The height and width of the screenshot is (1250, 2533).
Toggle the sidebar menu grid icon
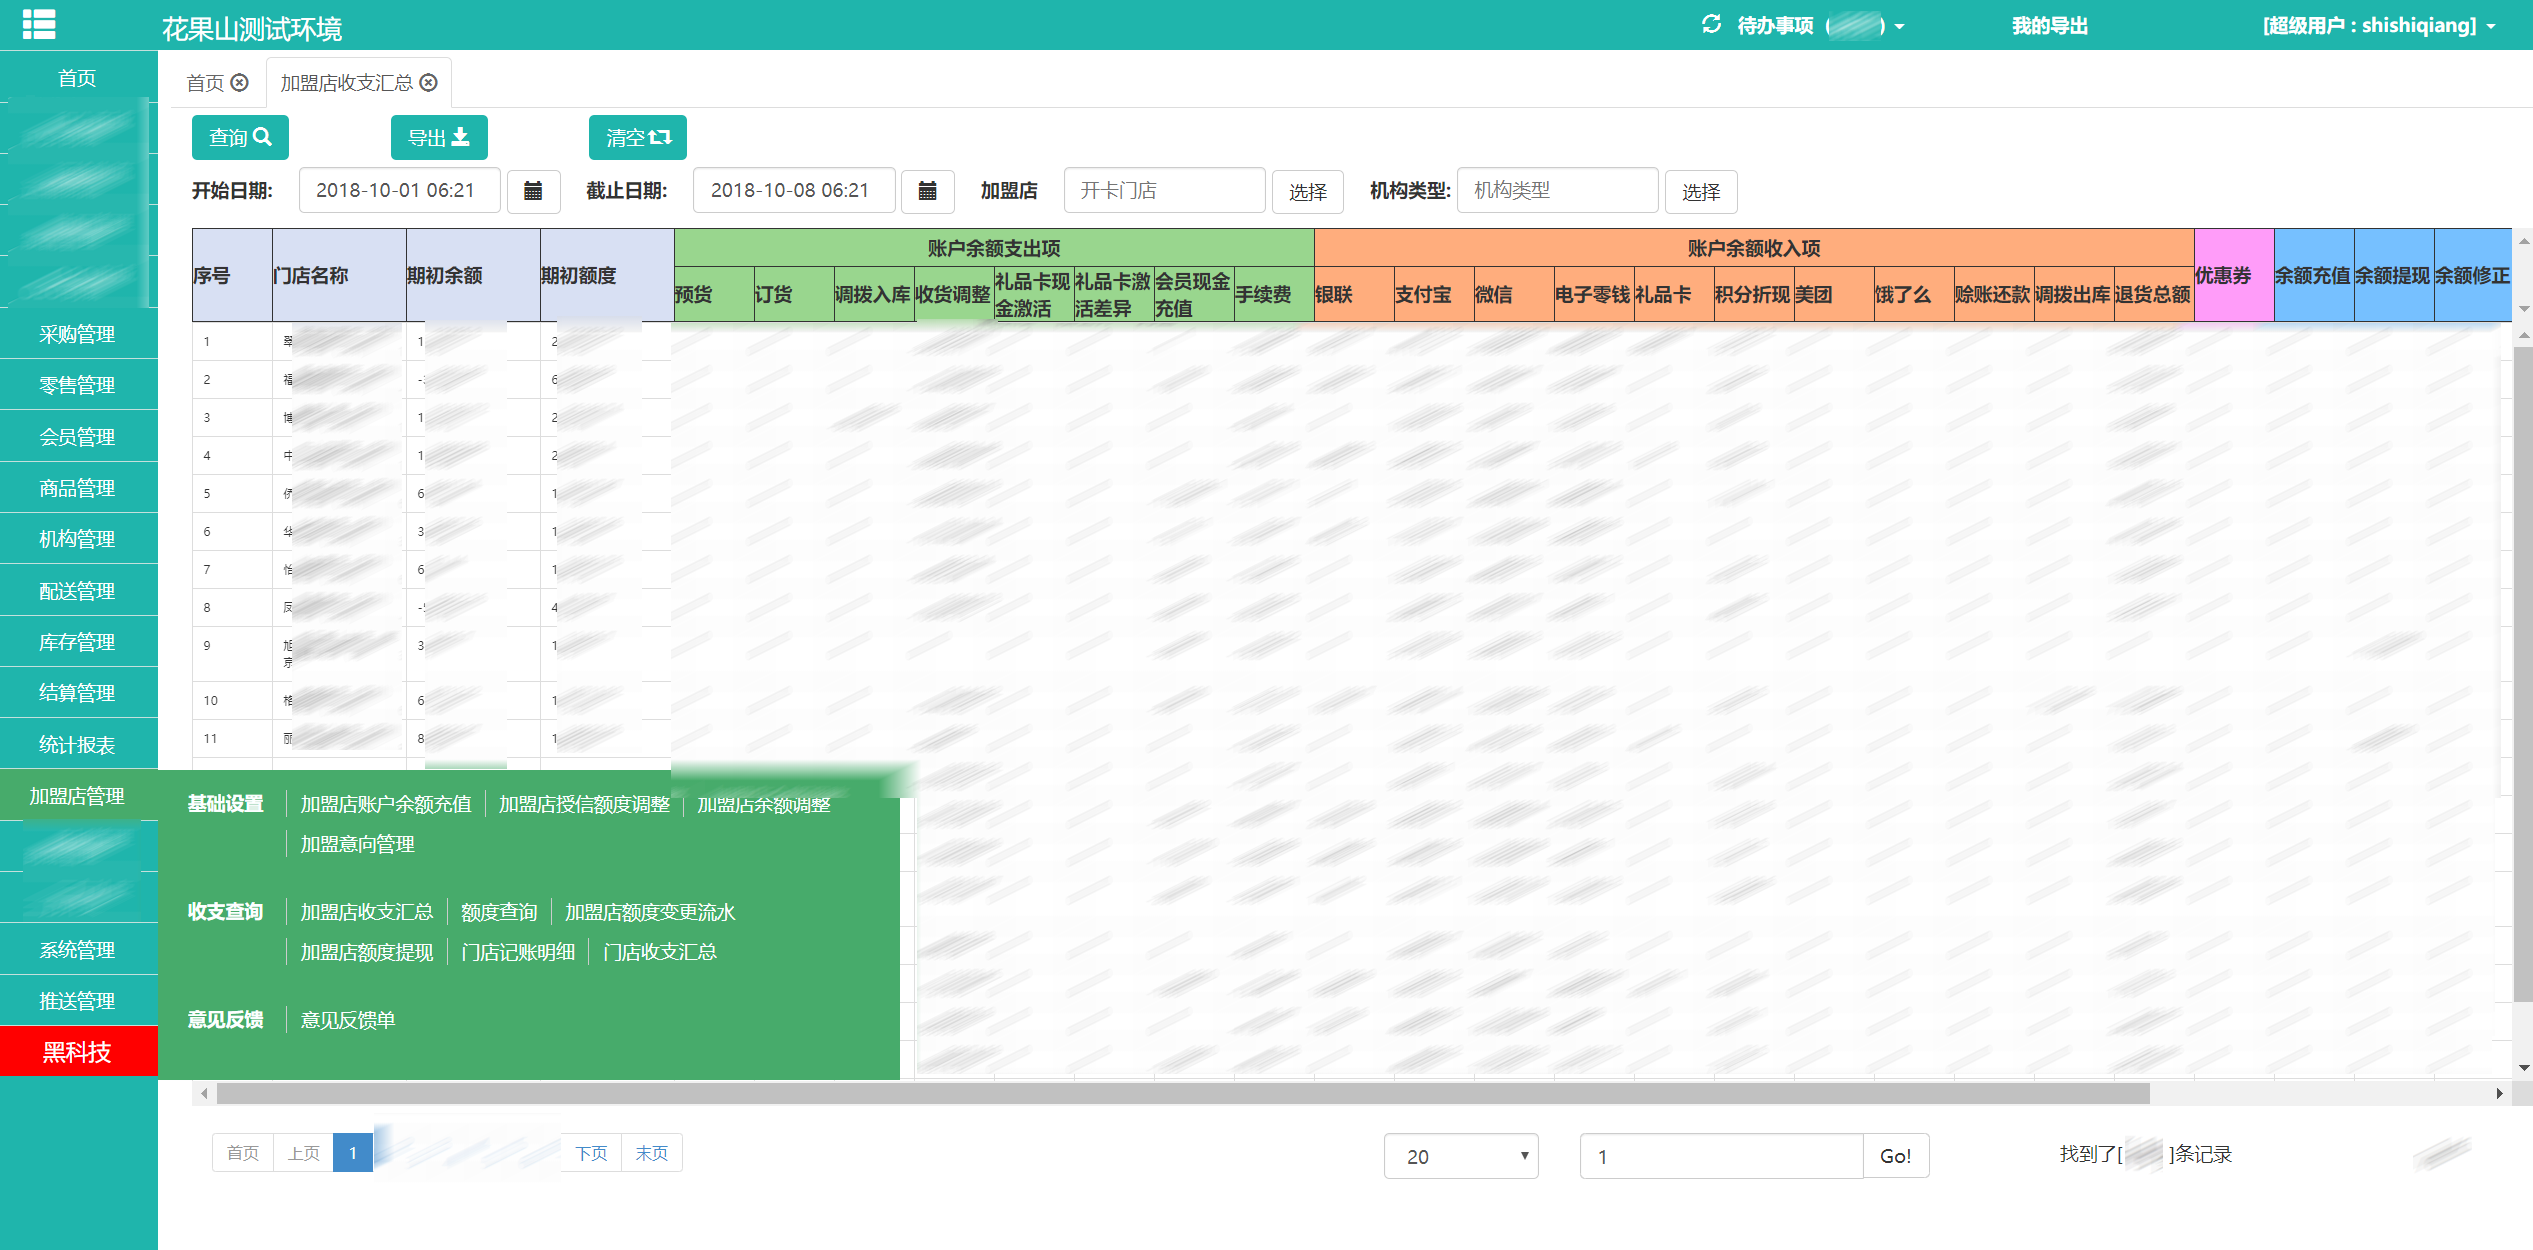39,24
